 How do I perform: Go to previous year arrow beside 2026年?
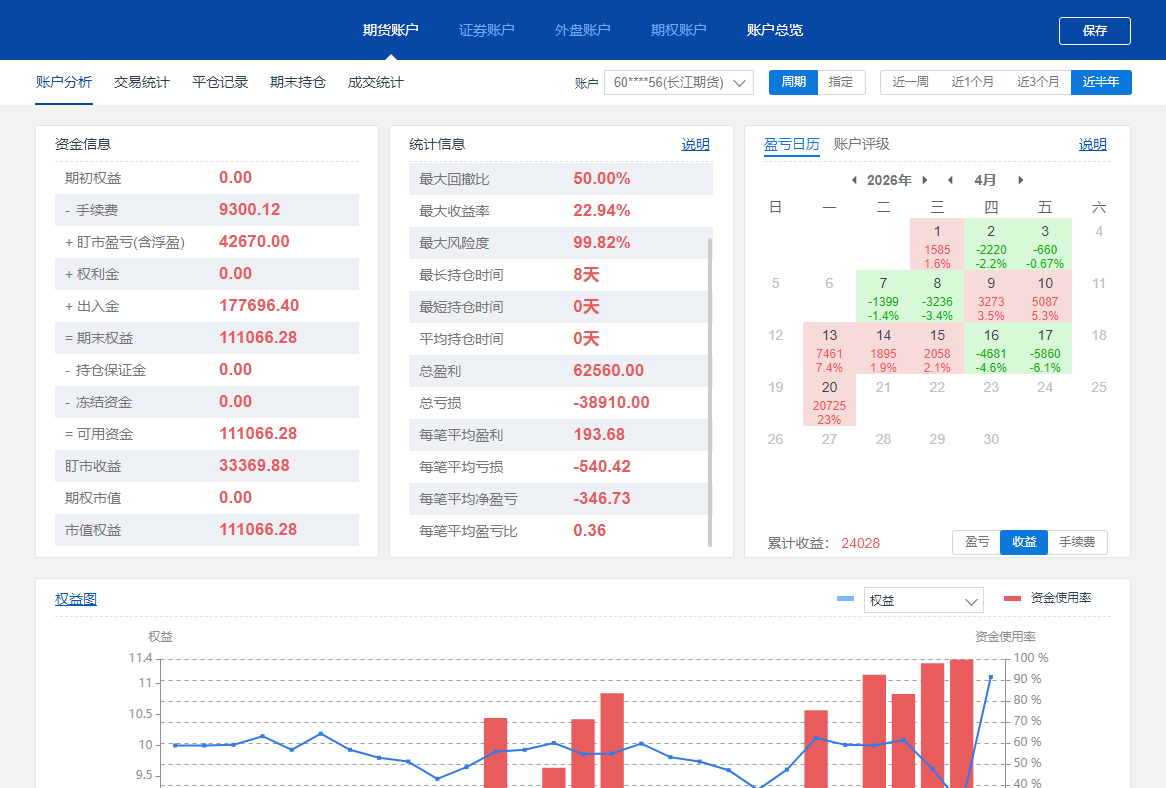click(854, 180)
